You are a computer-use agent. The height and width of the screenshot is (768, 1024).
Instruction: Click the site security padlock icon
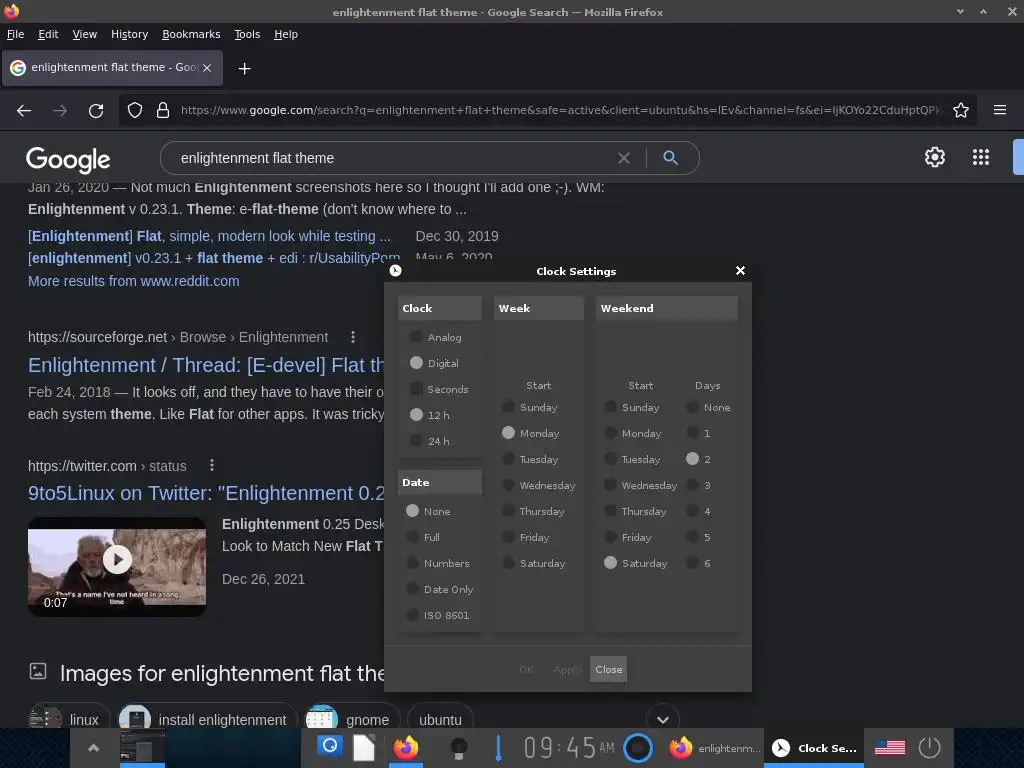point(163,110)
